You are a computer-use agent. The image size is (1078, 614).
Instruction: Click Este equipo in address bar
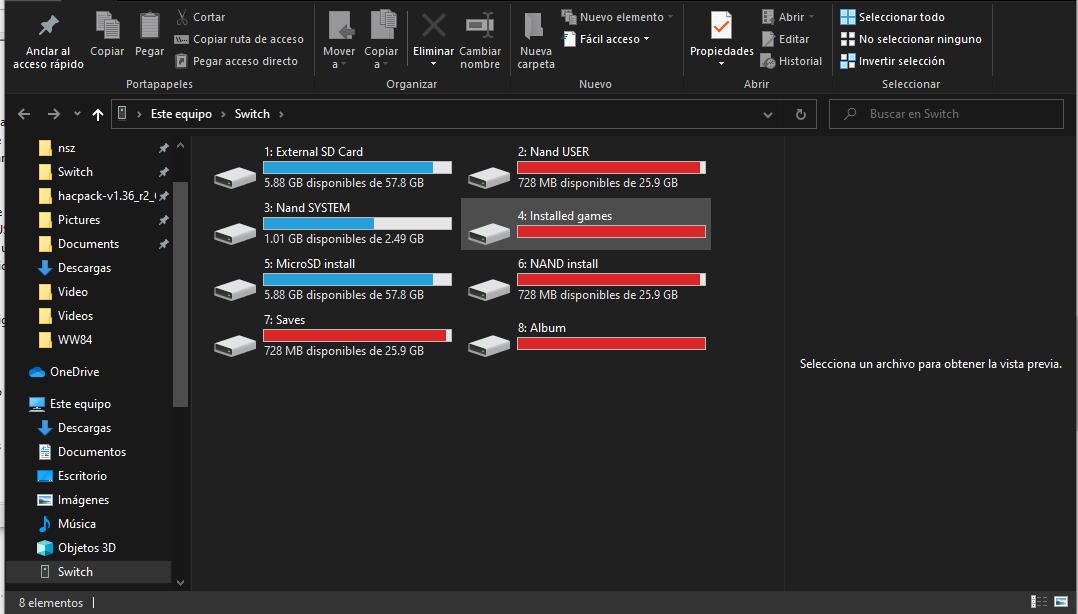pos(182,114)
